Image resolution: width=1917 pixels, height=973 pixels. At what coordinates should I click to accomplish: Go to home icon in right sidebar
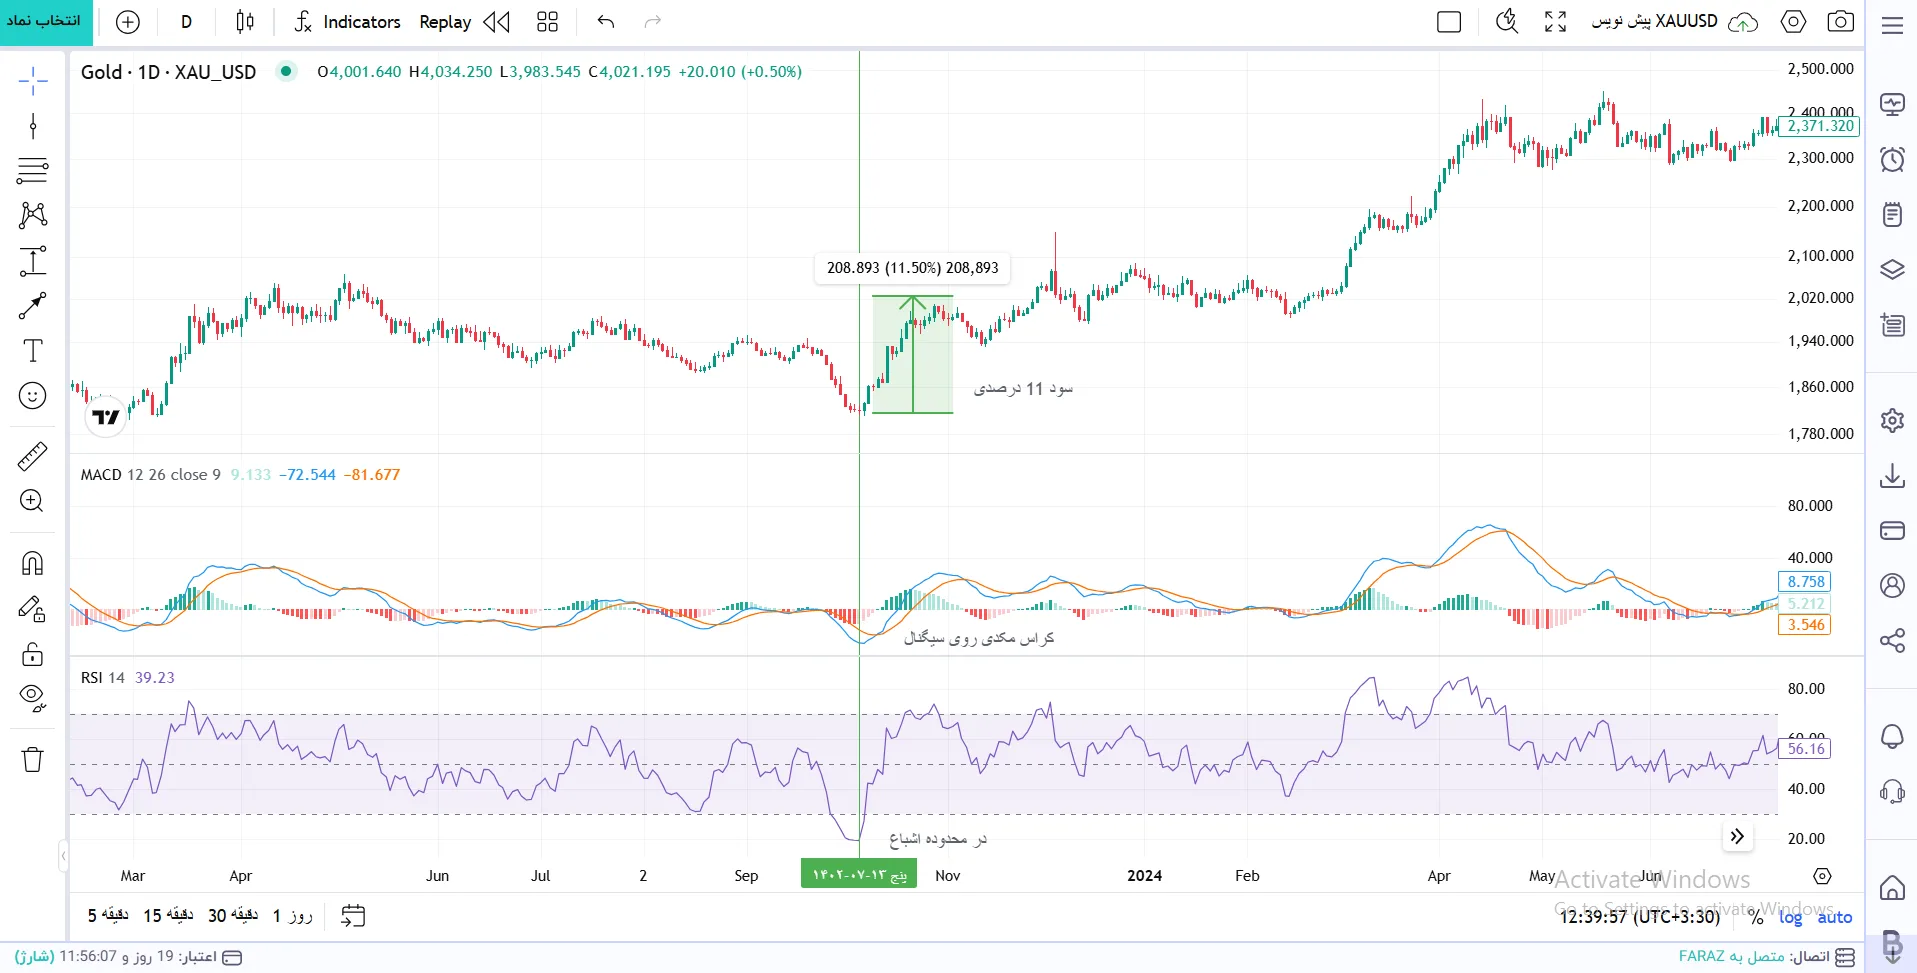tap(1892, 888)
